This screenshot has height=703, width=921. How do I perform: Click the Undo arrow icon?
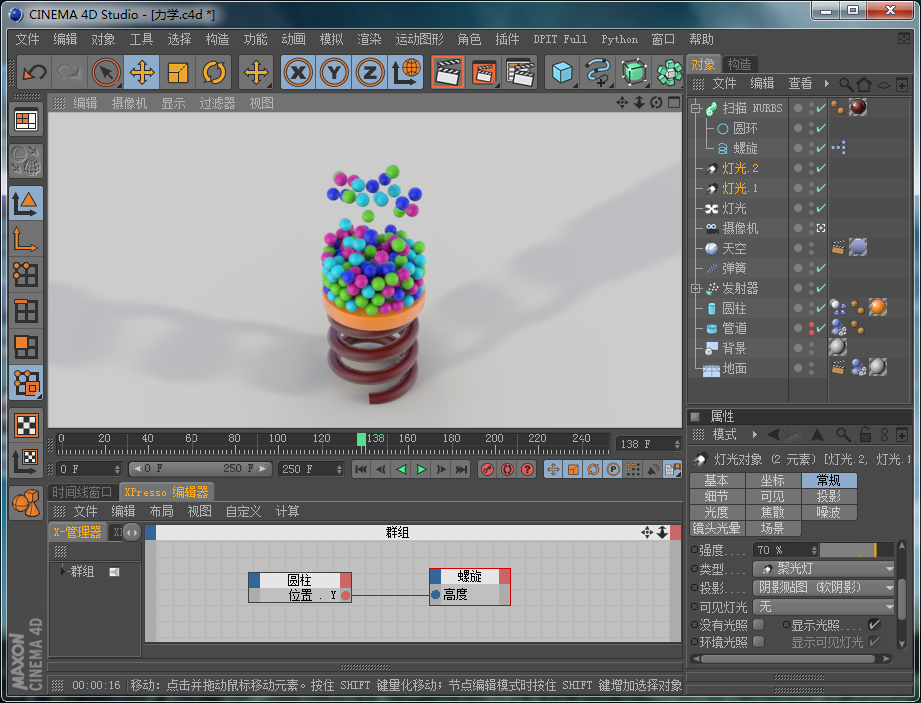click(x=35, y=72)
